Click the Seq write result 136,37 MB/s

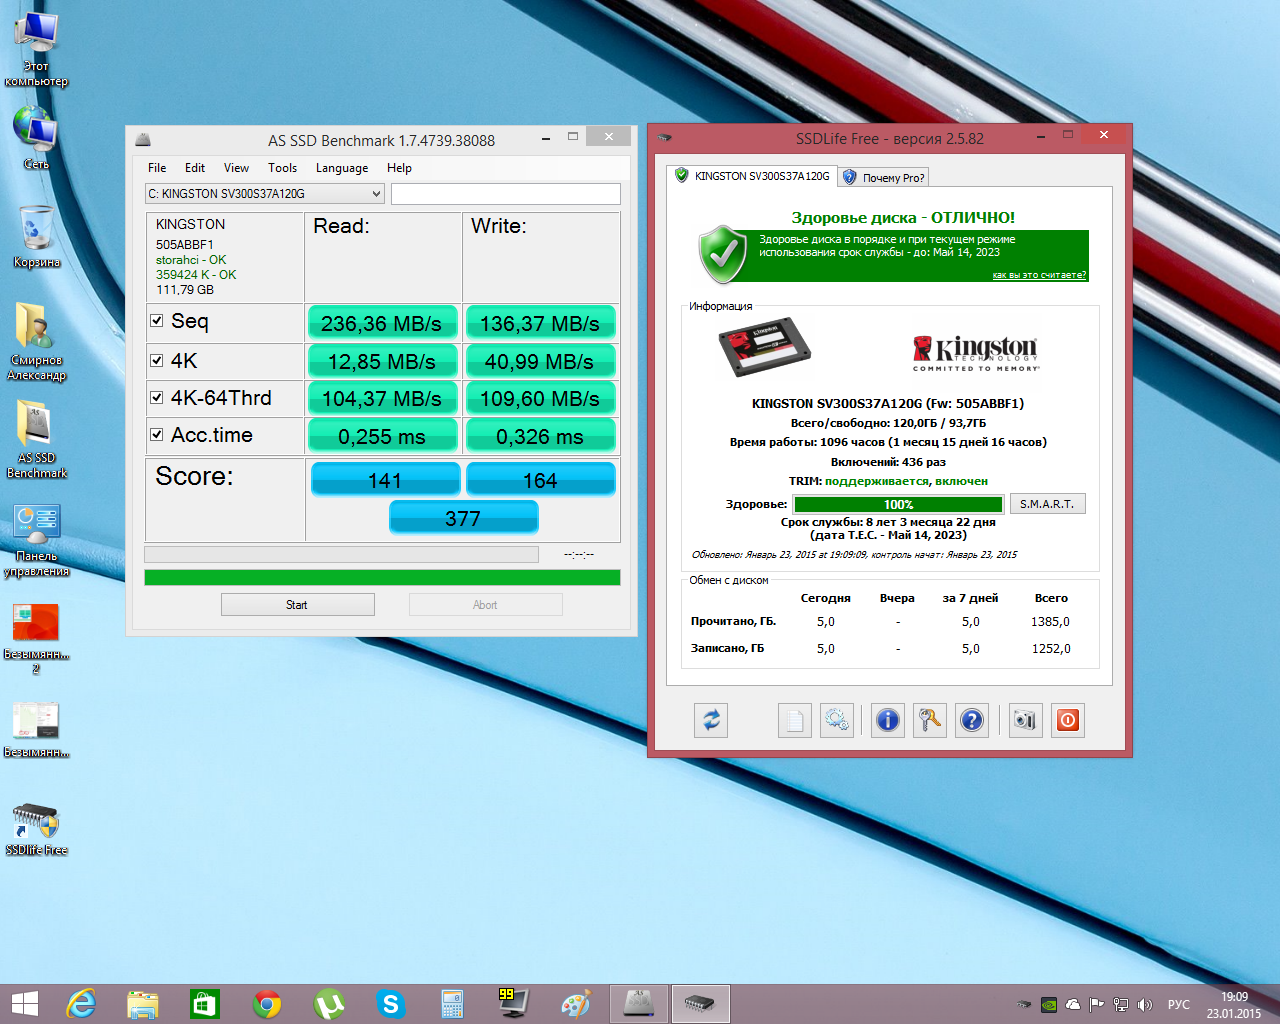pyautogui.click(x=540, y=323)
